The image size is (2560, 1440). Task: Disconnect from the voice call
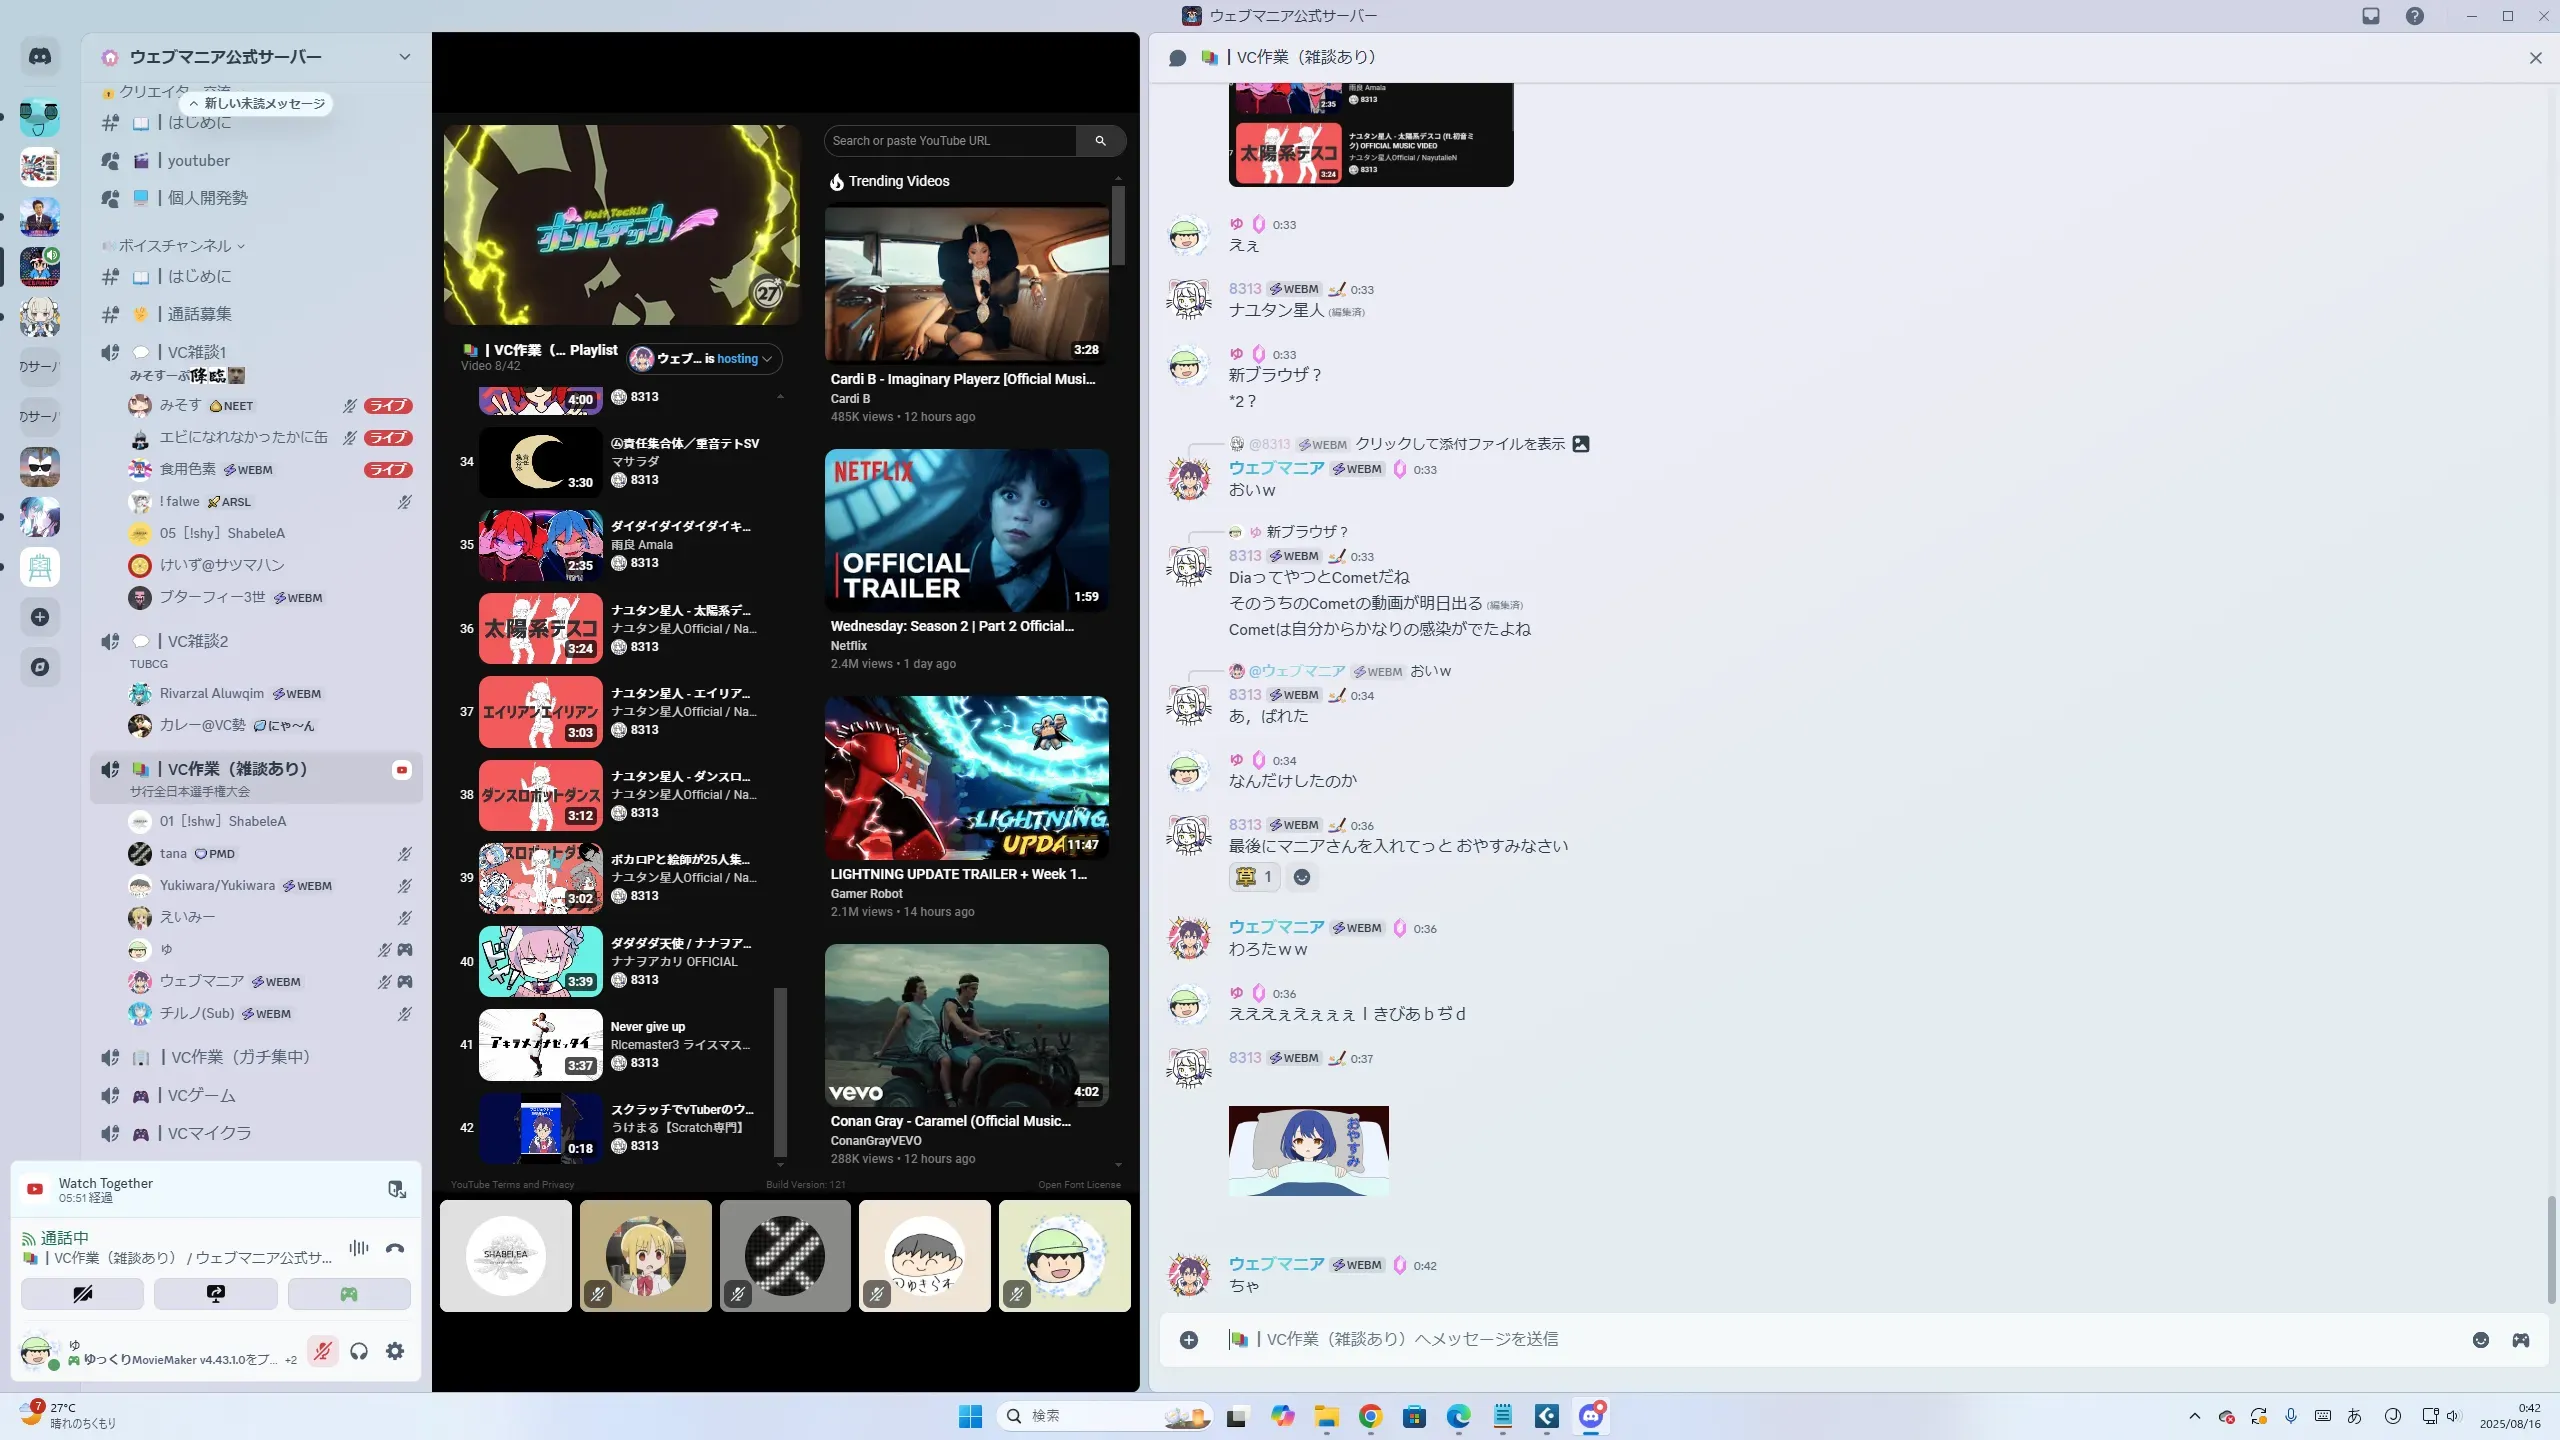coord(395,1248)
